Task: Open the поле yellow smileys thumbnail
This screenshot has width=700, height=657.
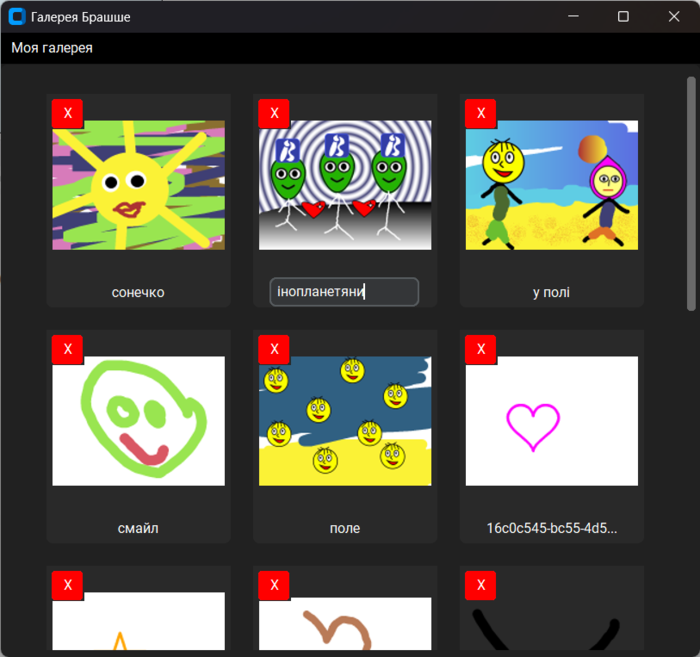Action: pos(345,421)
